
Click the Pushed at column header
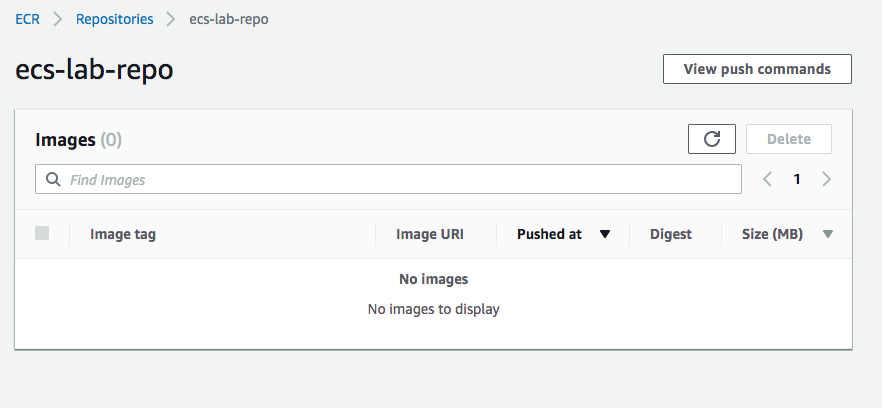(x=549, y=234)
